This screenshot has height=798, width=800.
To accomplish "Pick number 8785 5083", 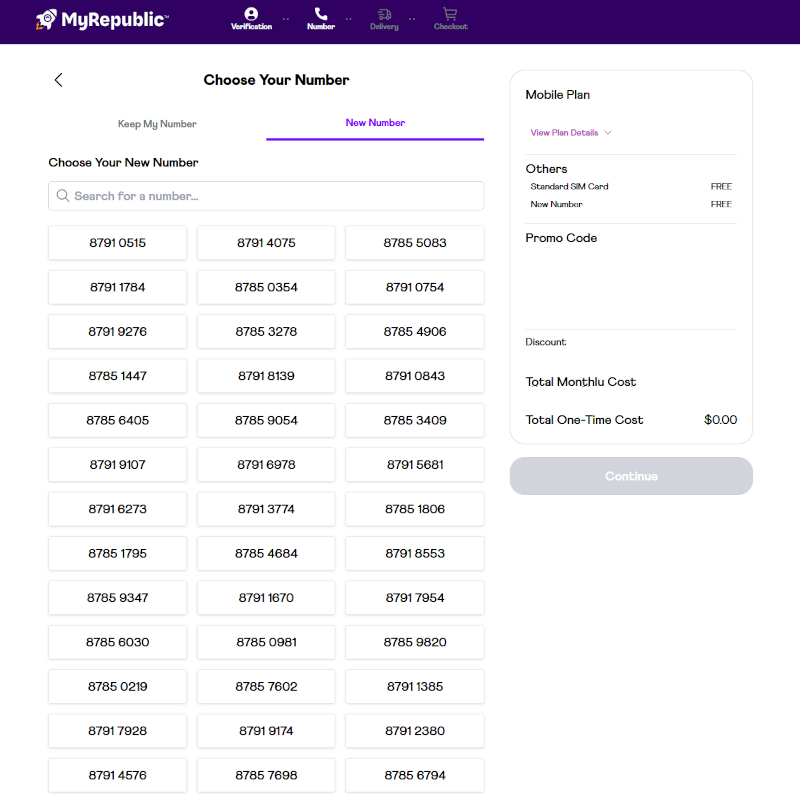I will [x=415, y=243].
